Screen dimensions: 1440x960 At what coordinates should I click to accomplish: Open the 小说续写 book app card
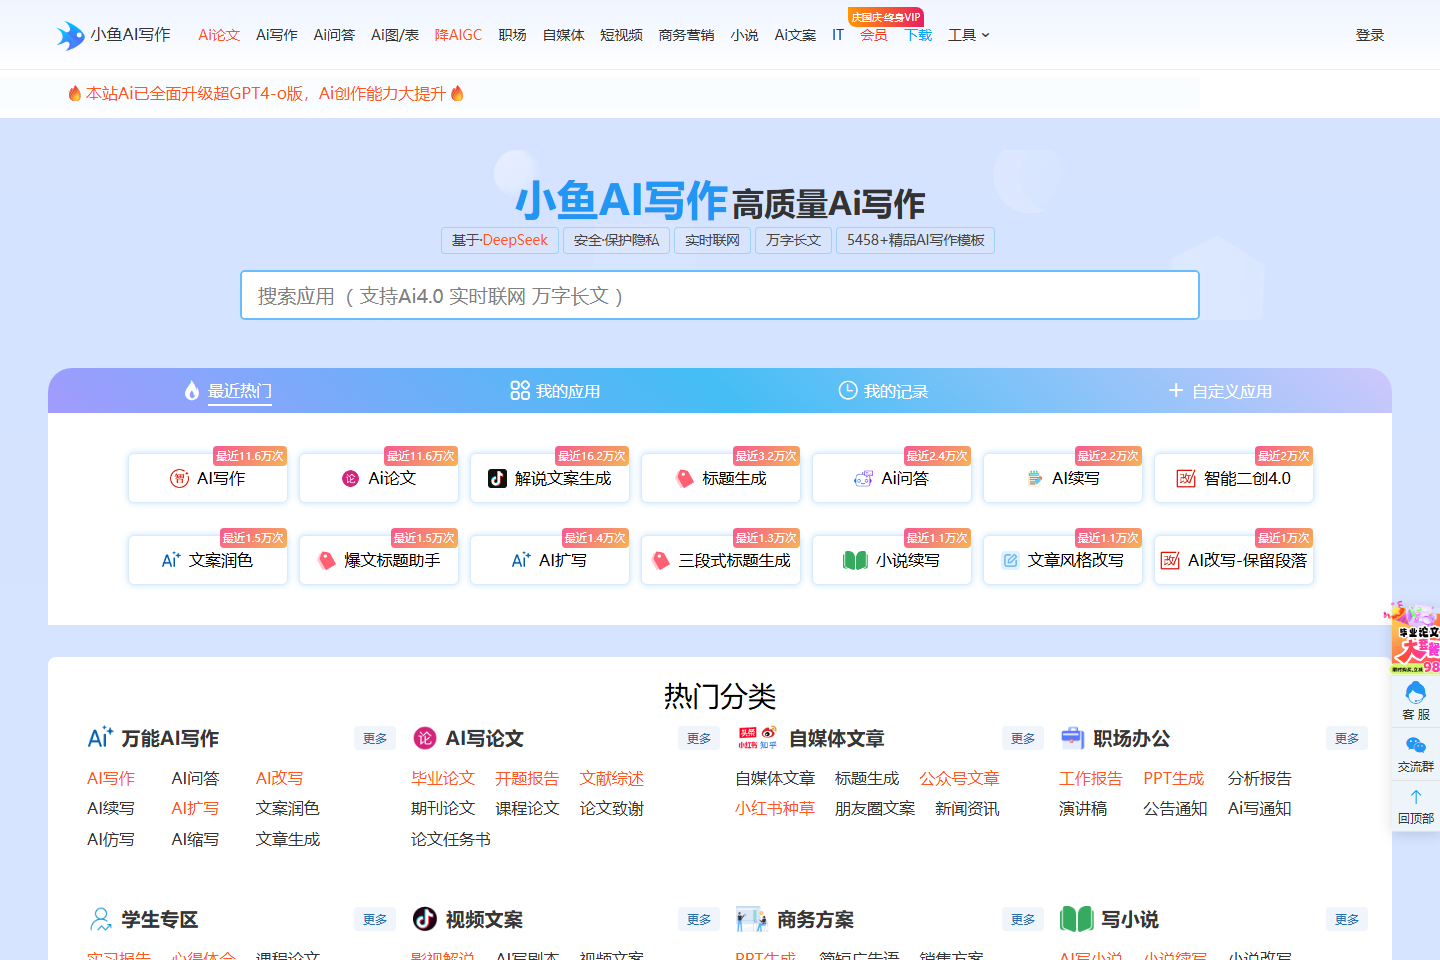pos(892,560)
